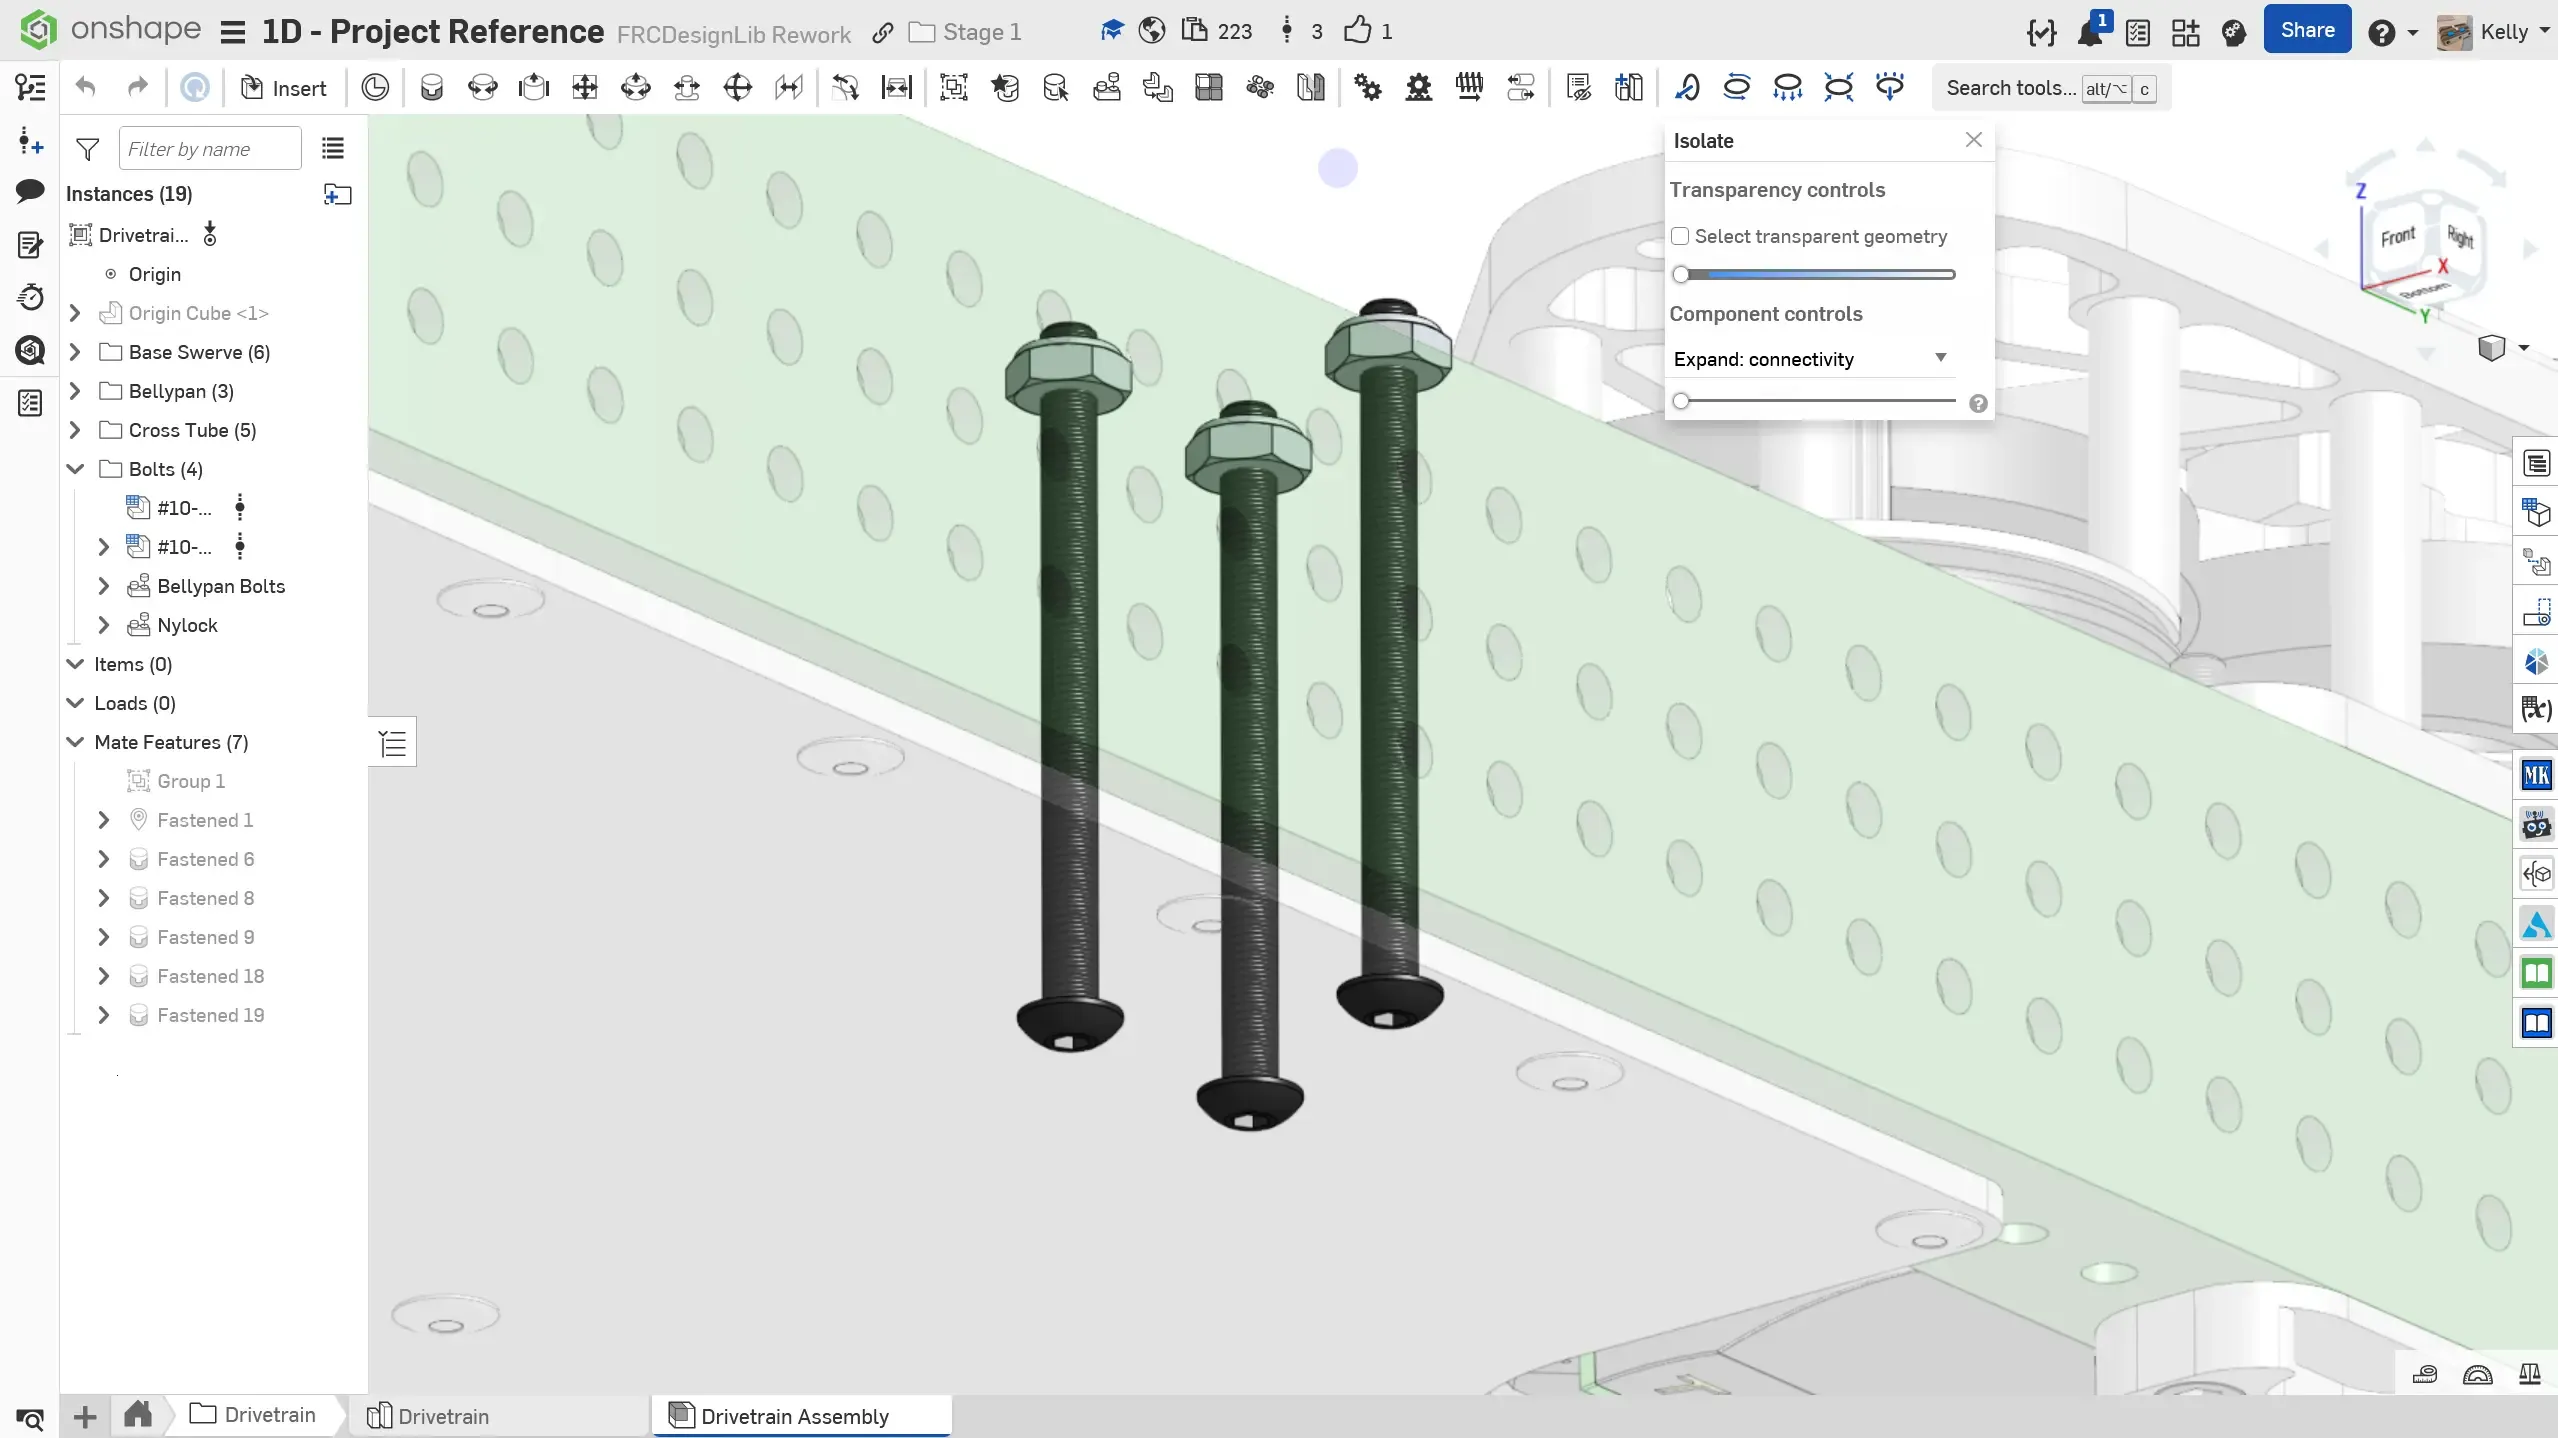Image resolution: width=2558 pixels, height=1438 pixels.
Task: Click the Mass properties scale icon
Action: pyautogui.click(x=2530, y=1375)
